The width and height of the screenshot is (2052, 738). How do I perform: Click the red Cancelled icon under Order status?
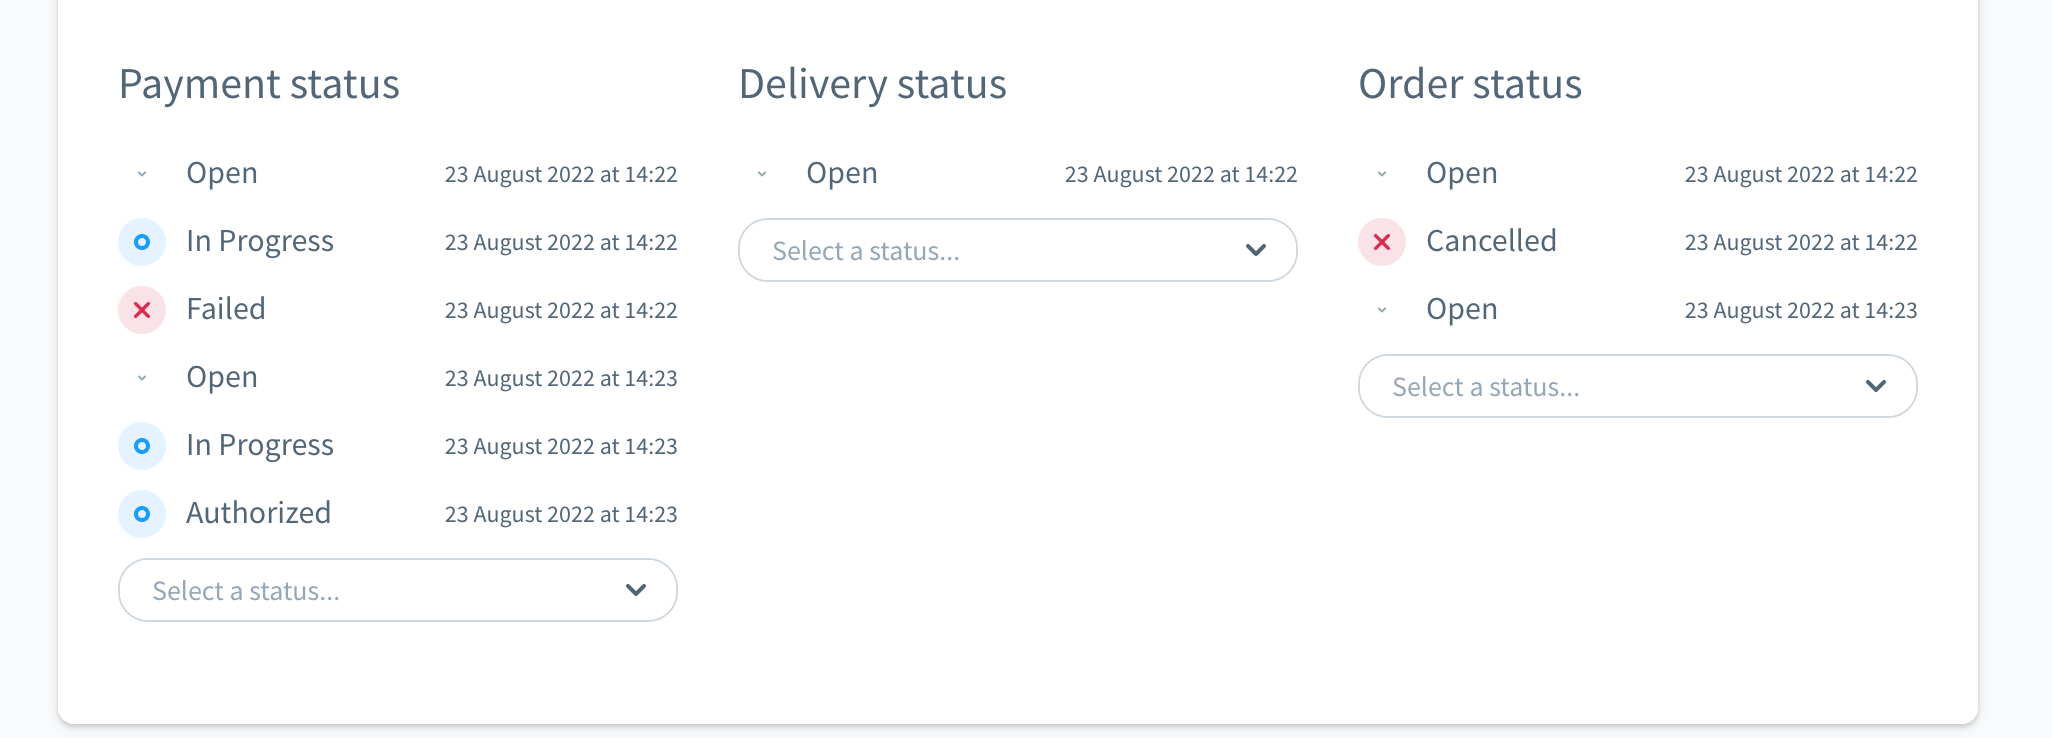(x=1381, y=241)
